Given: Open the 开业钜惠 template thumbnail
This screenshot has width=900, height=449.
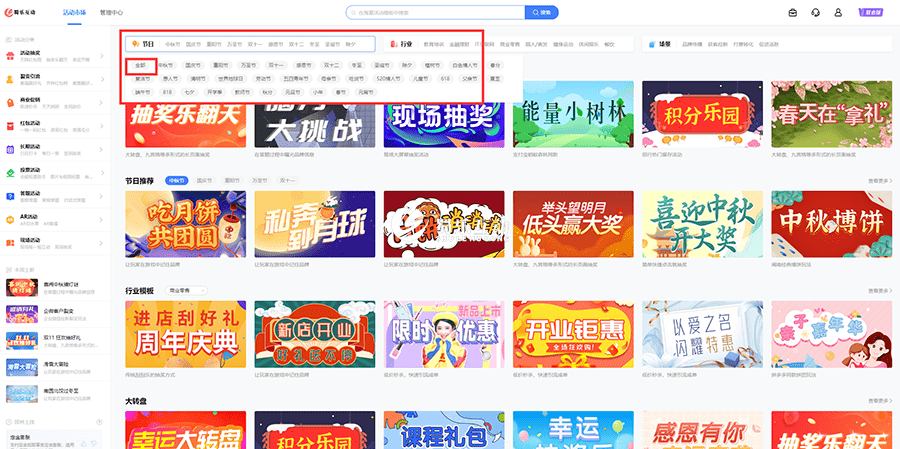Looking at the screenshot, I should (573, 334).
